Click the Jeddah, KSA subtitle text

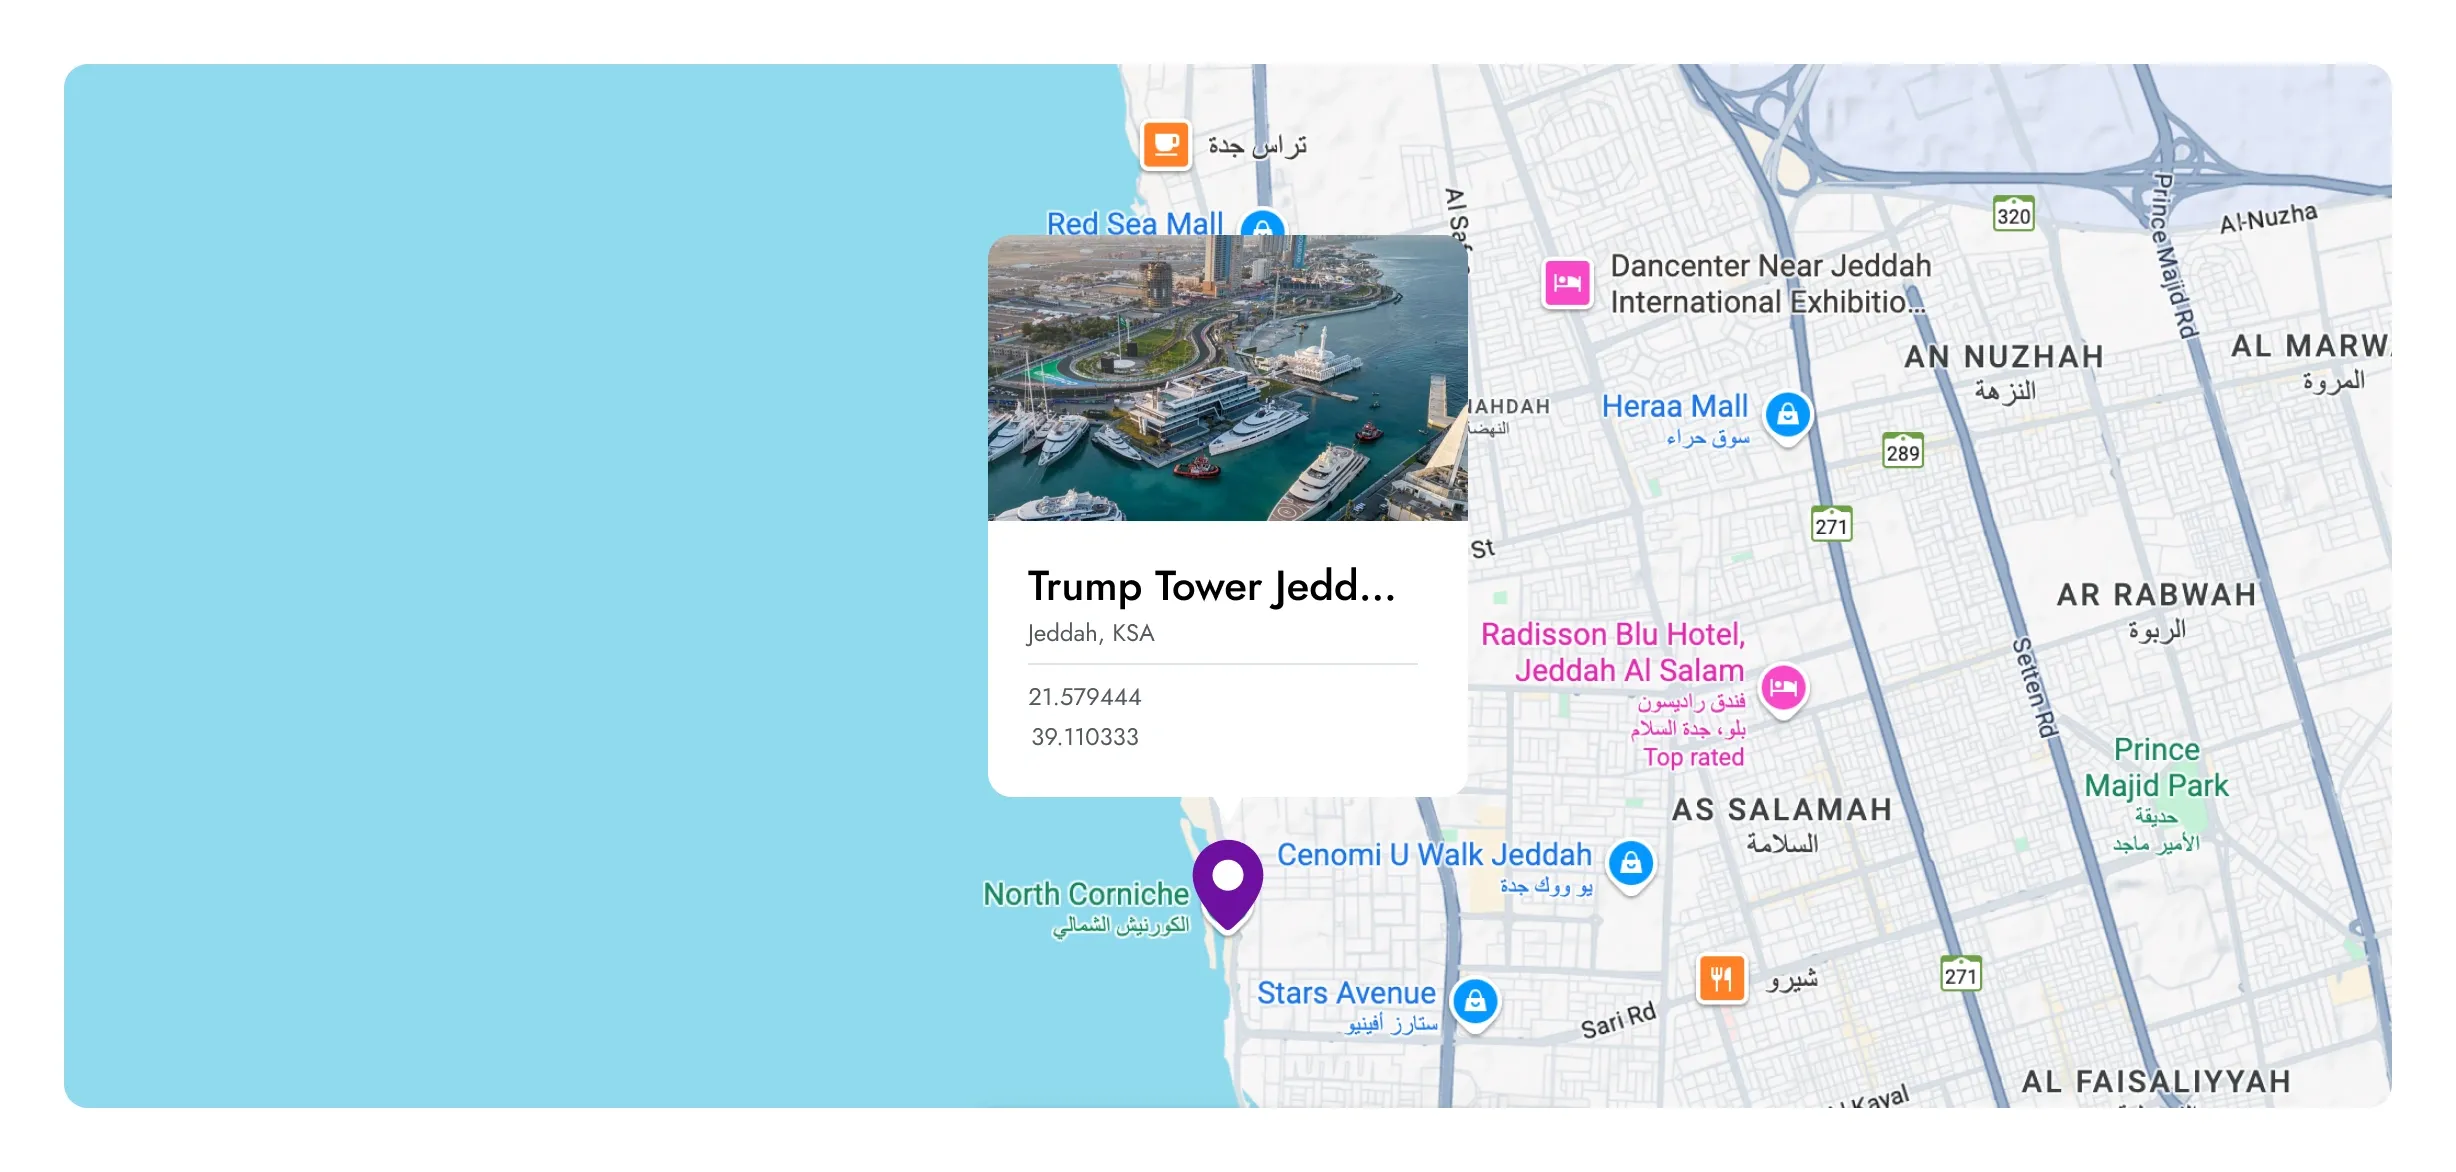pos(1090,633)
